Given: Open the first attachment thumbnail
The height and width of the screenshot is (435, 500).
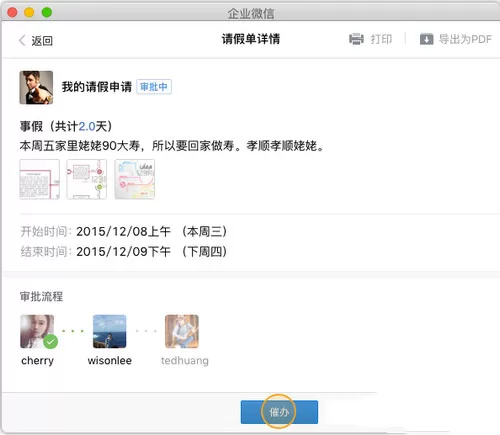Looking at the screenshot, I should pos(40,179).
